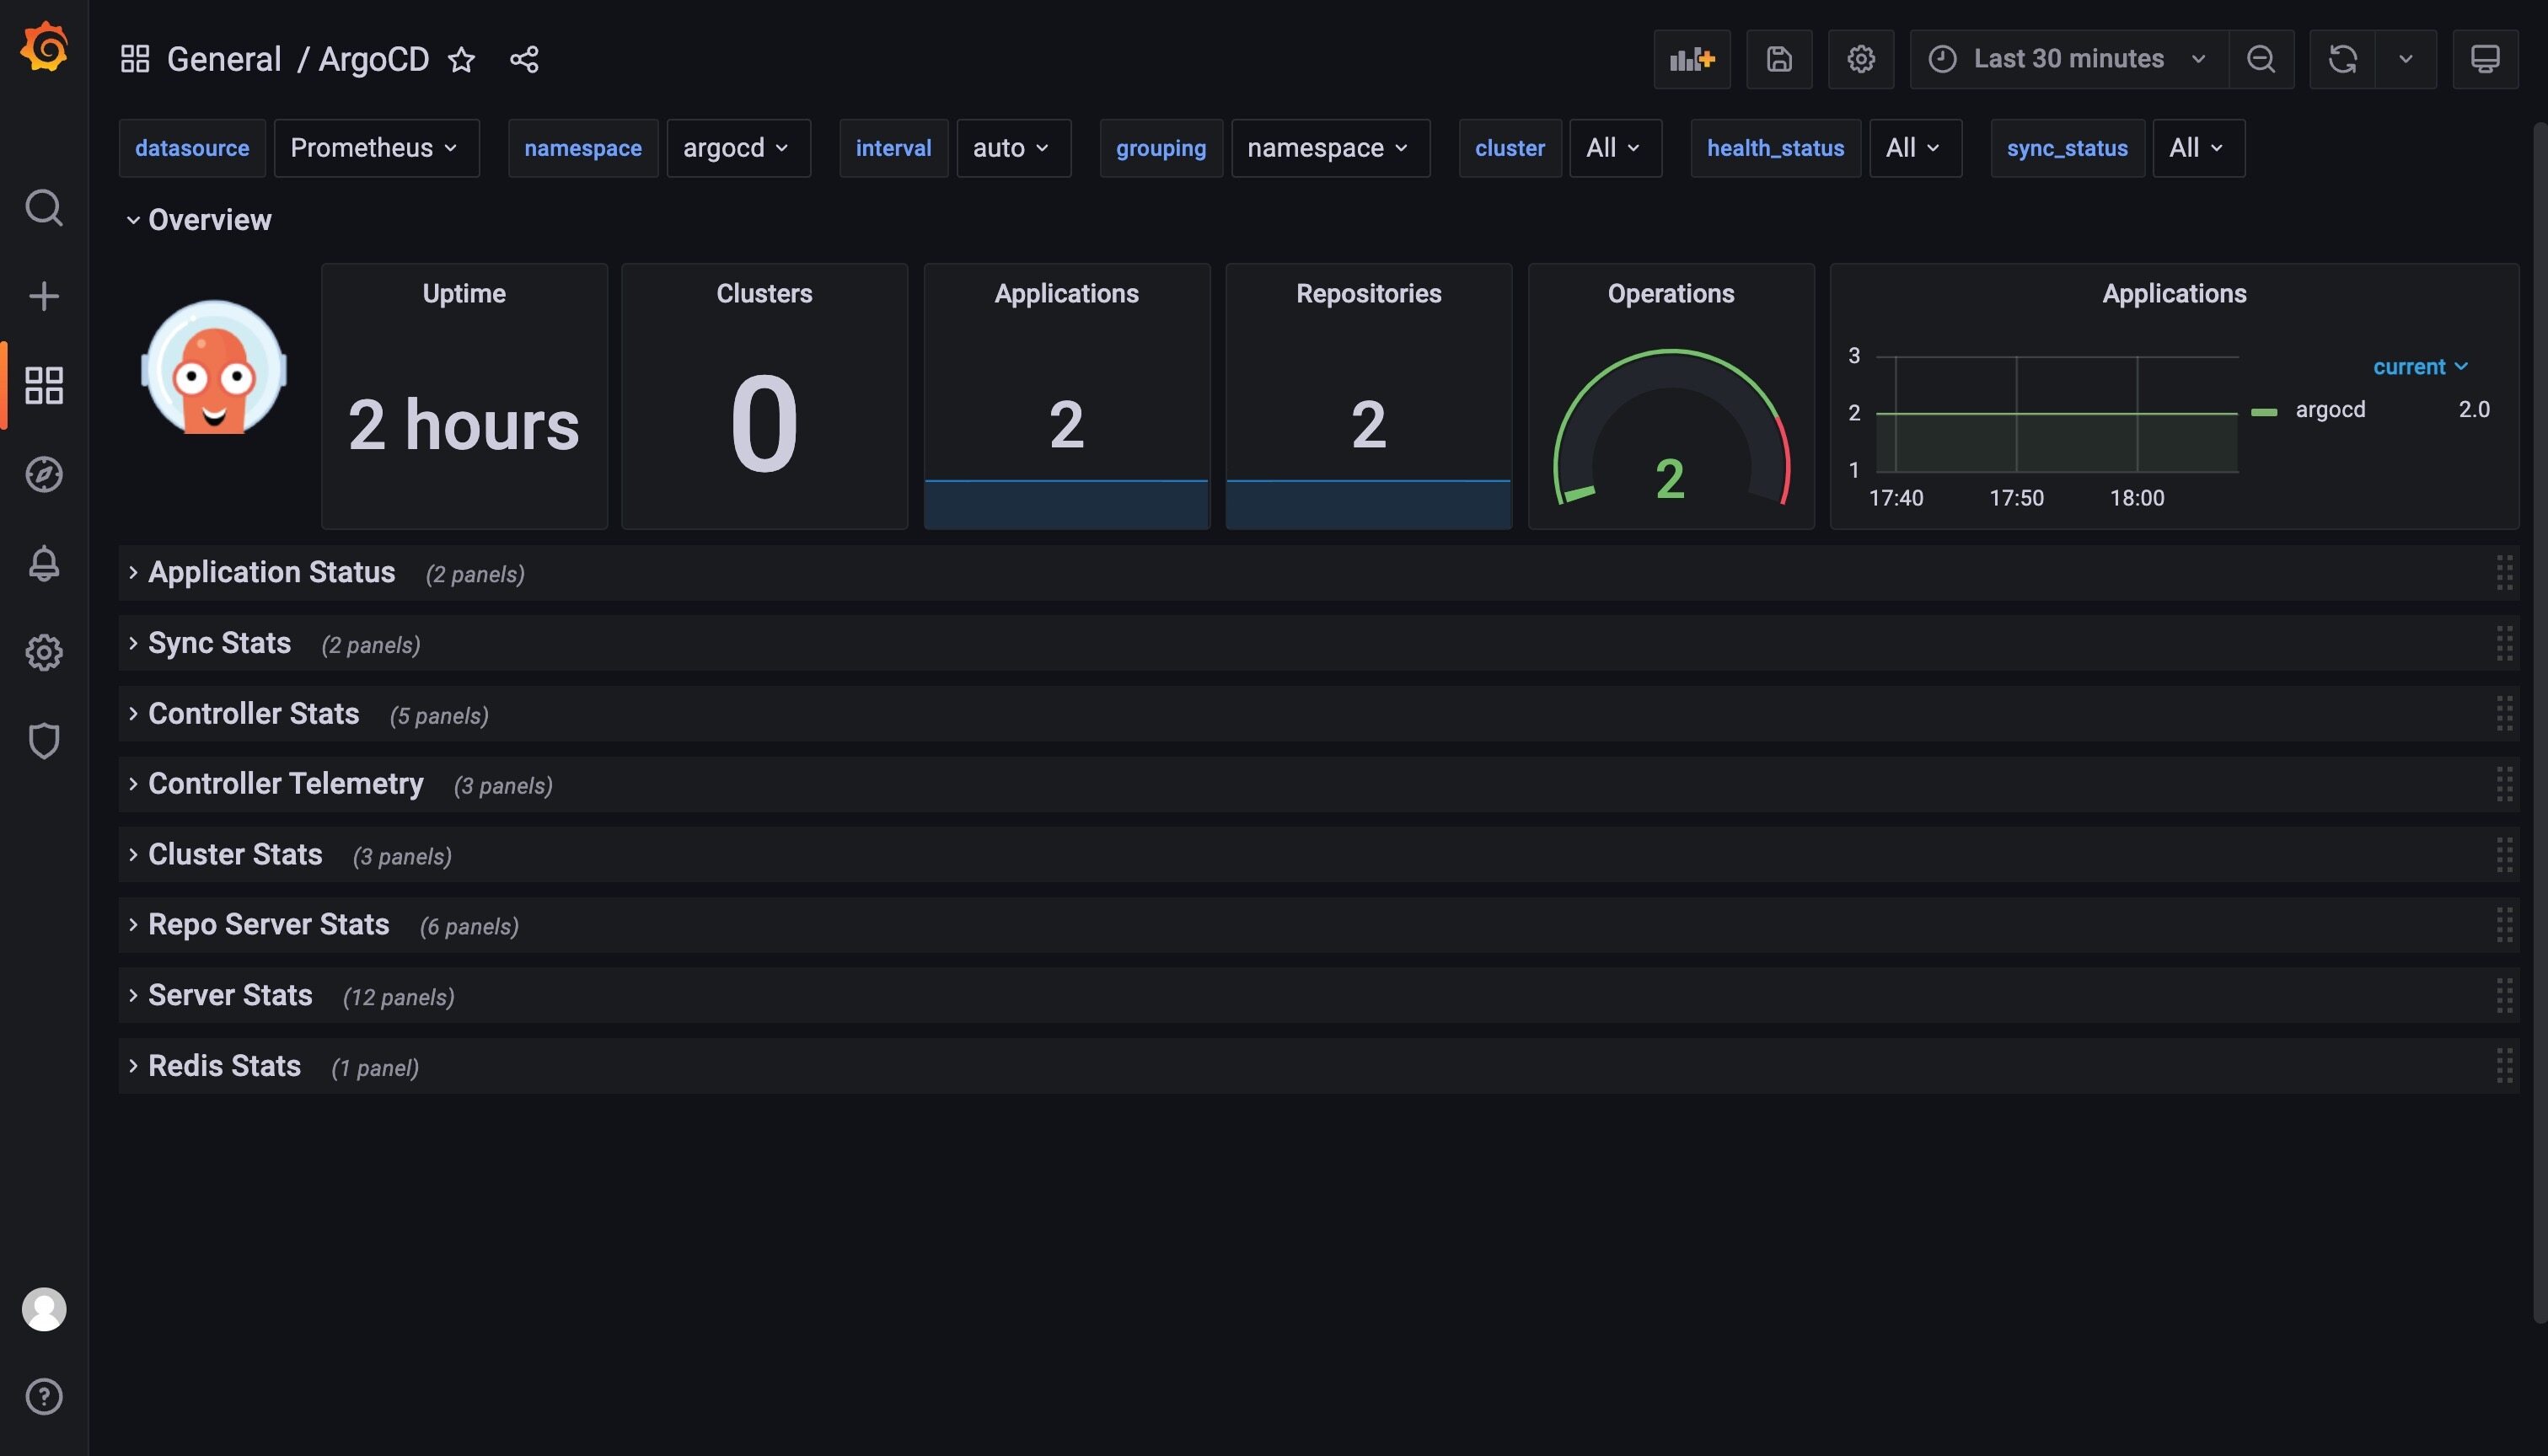Open the Configuration gear in sidebar

tap(44, 652)
